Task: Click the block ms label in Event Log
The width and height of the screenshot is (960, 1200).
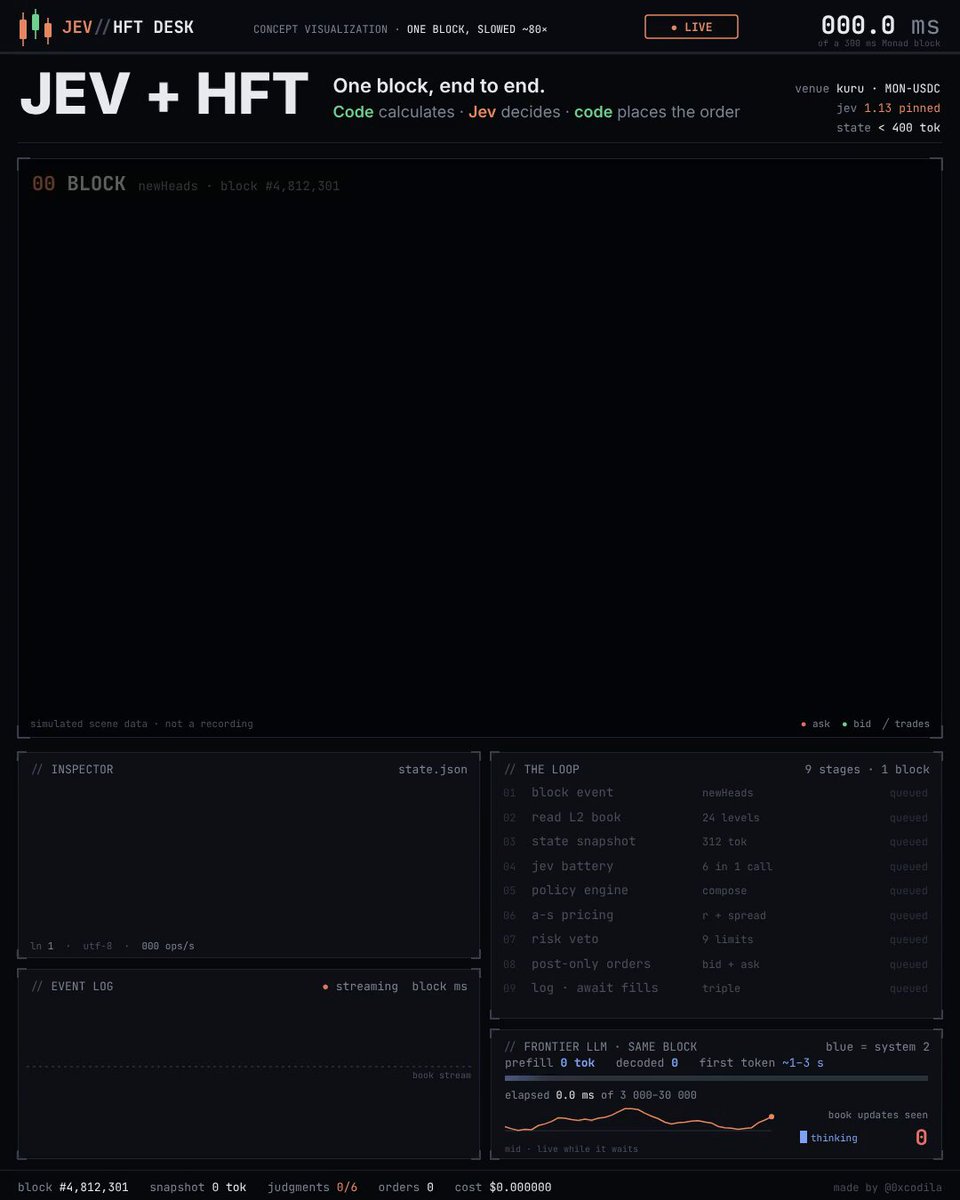Action: pyautogui.click(x=440, y=986)
